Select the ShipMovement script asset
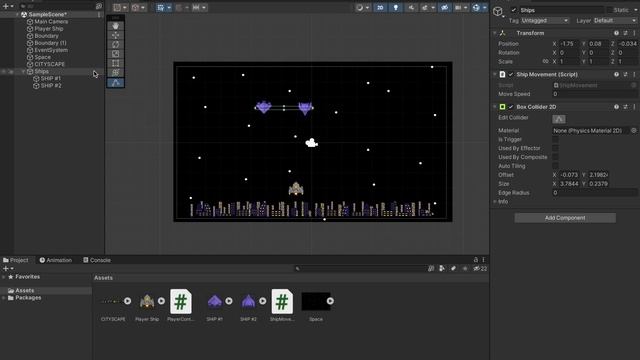 282,305
